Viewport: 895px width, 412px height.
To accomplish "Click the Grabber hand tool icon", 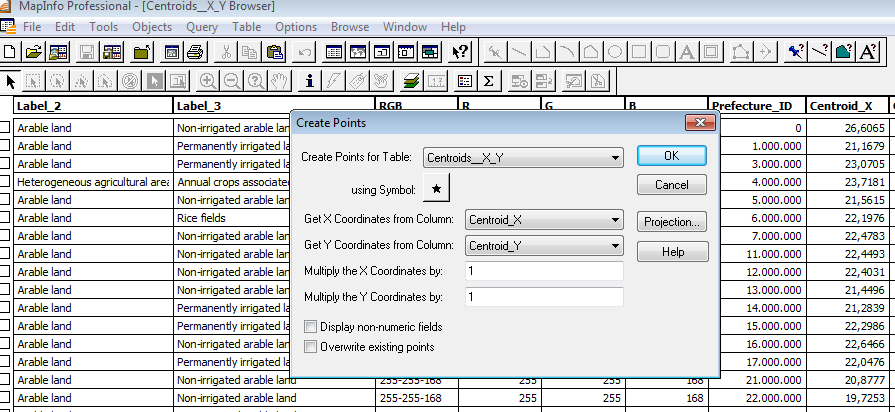I will point(280,82).
